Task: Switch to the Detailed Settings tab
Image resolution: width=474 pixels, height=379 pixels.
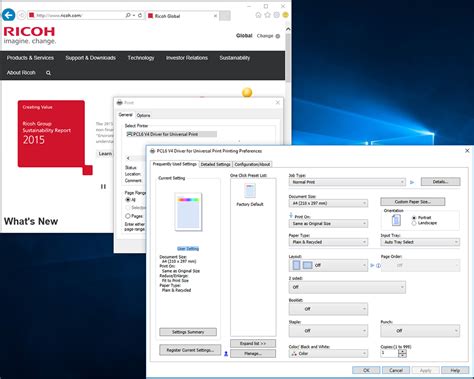Action: tap(216, 164)
